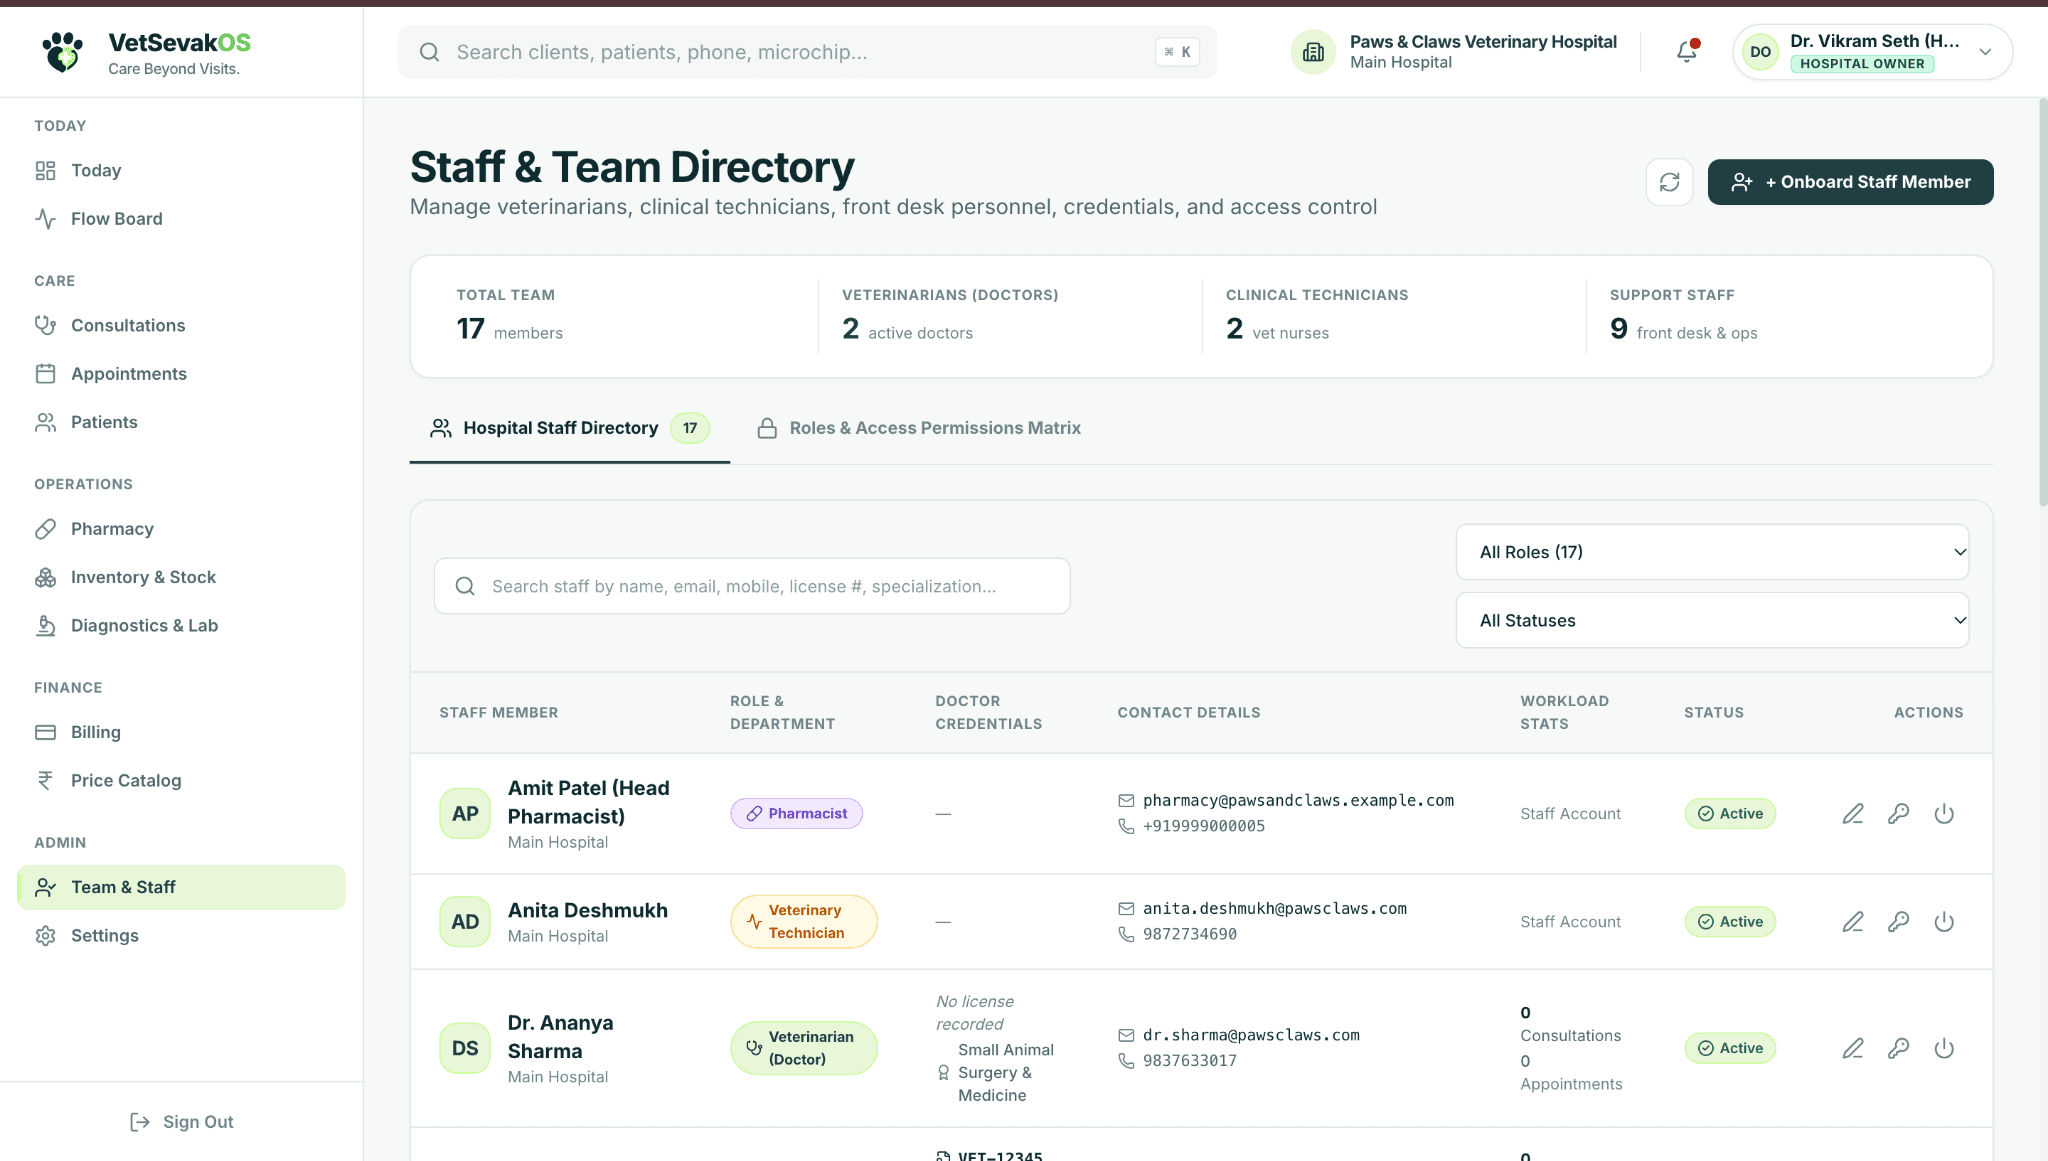Screen dimensions: 2048x1161
Task: Click the VetSevakOS paw logo
Action: tap(63, 52)
